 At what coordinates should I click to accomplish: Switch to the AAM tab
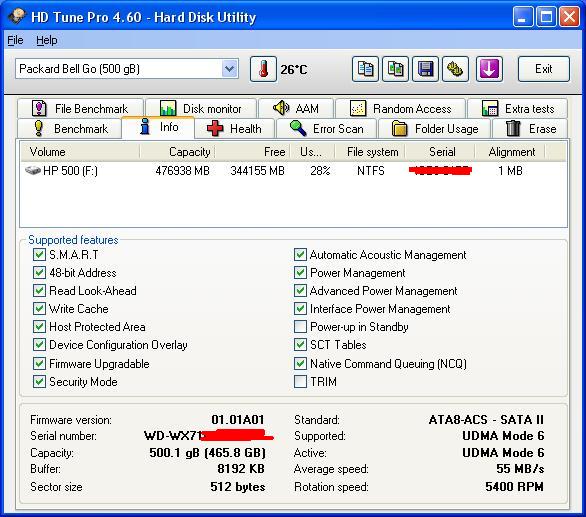pos(296,109)
